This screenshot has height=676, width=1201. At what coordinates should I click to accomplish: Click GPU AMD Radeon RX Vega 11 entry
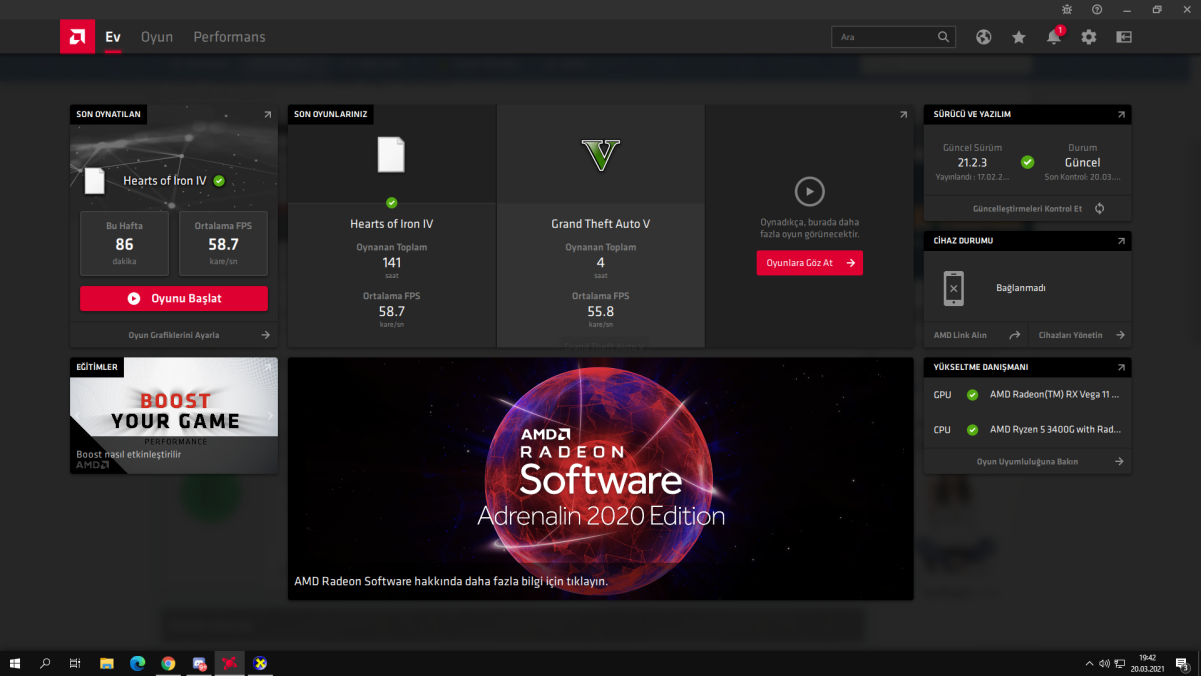[x=1028, y=395]
